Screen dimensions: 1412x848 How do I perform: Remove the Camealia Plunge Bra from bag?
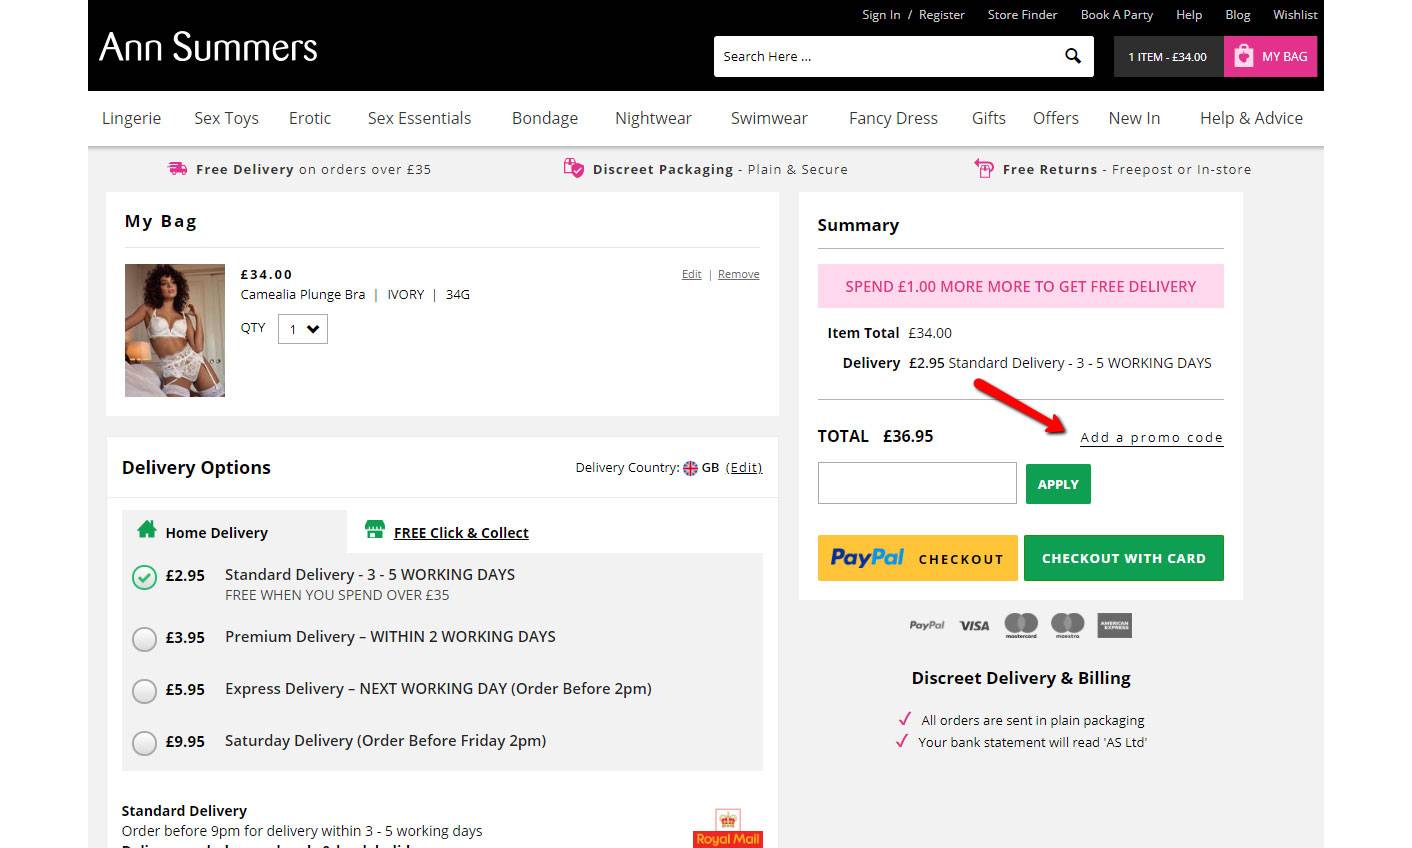coord(738,274)
